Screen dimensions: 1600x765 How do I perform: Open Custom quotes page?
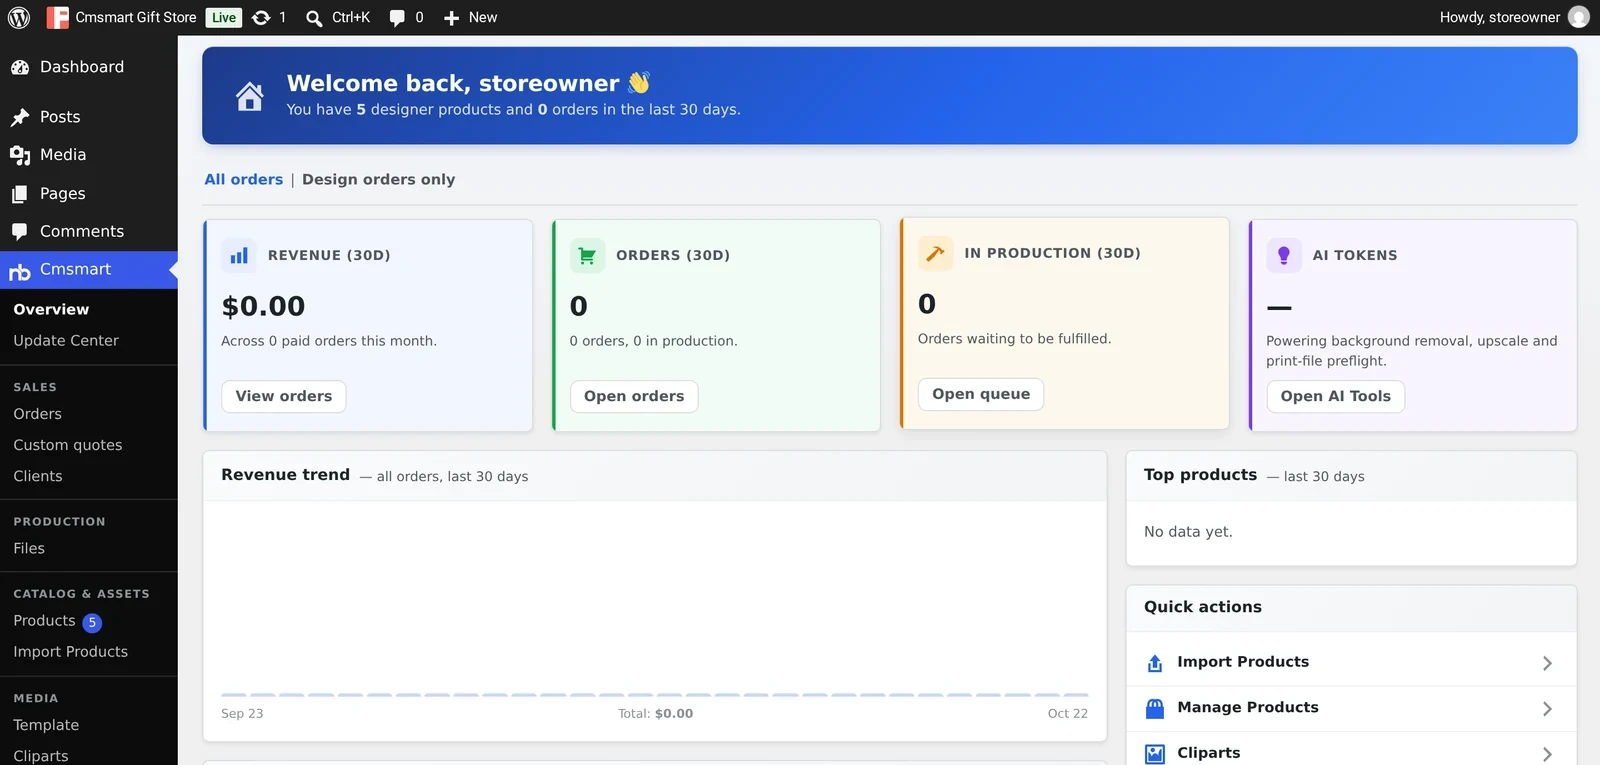(x=68, y=445)
